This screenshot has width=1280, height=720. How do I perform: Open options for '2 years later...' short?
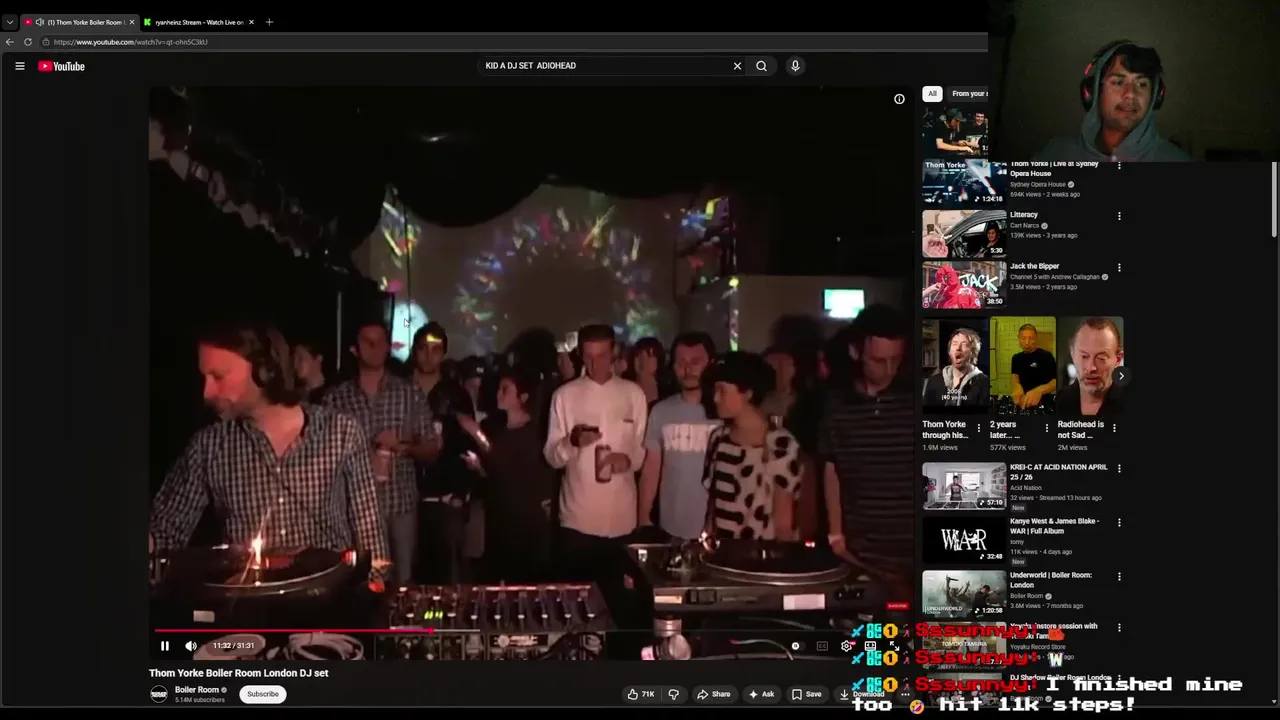1047,428
